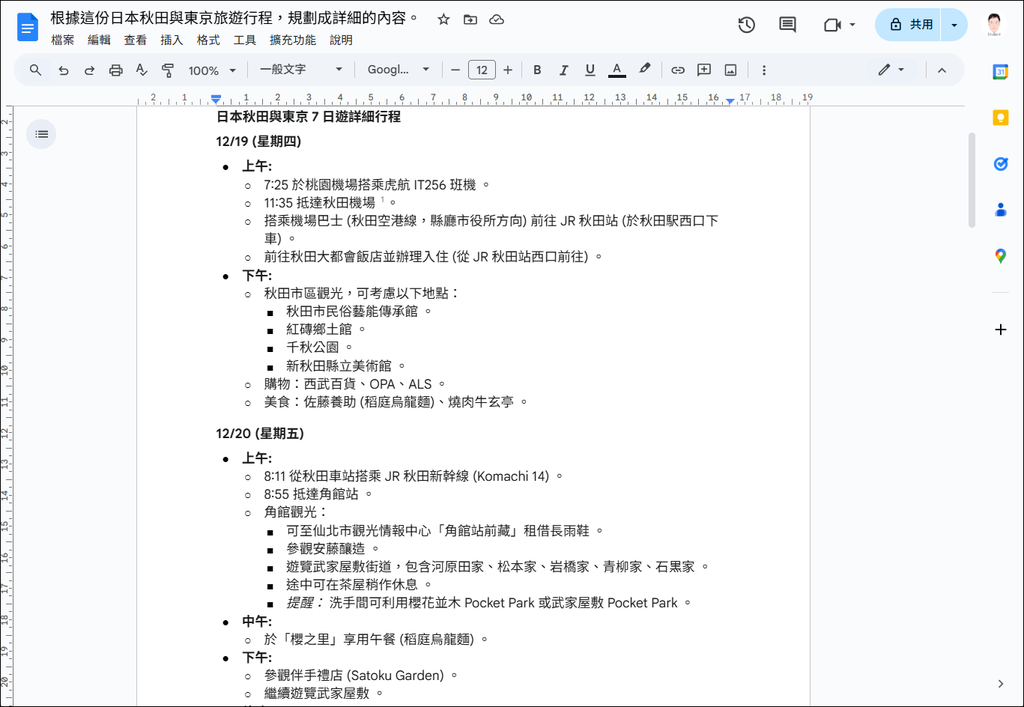The image size is (1024, 707).
Task: Open the Google Docs home icon
Action: pyautogui.click(x=27, y=28)
